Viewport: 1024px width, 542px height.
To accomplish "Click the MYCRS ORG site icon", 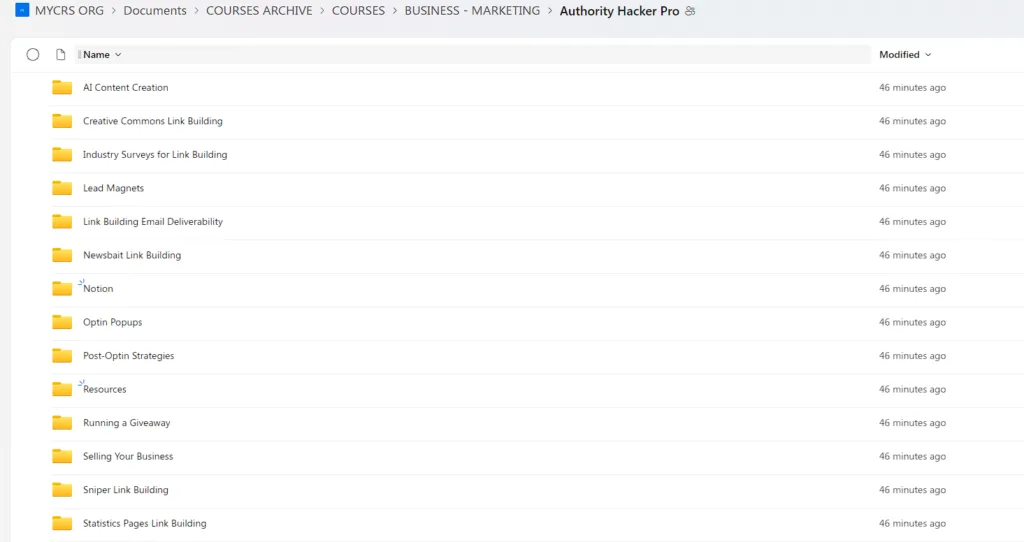I will pyautogui.click(x=22, y=11).
